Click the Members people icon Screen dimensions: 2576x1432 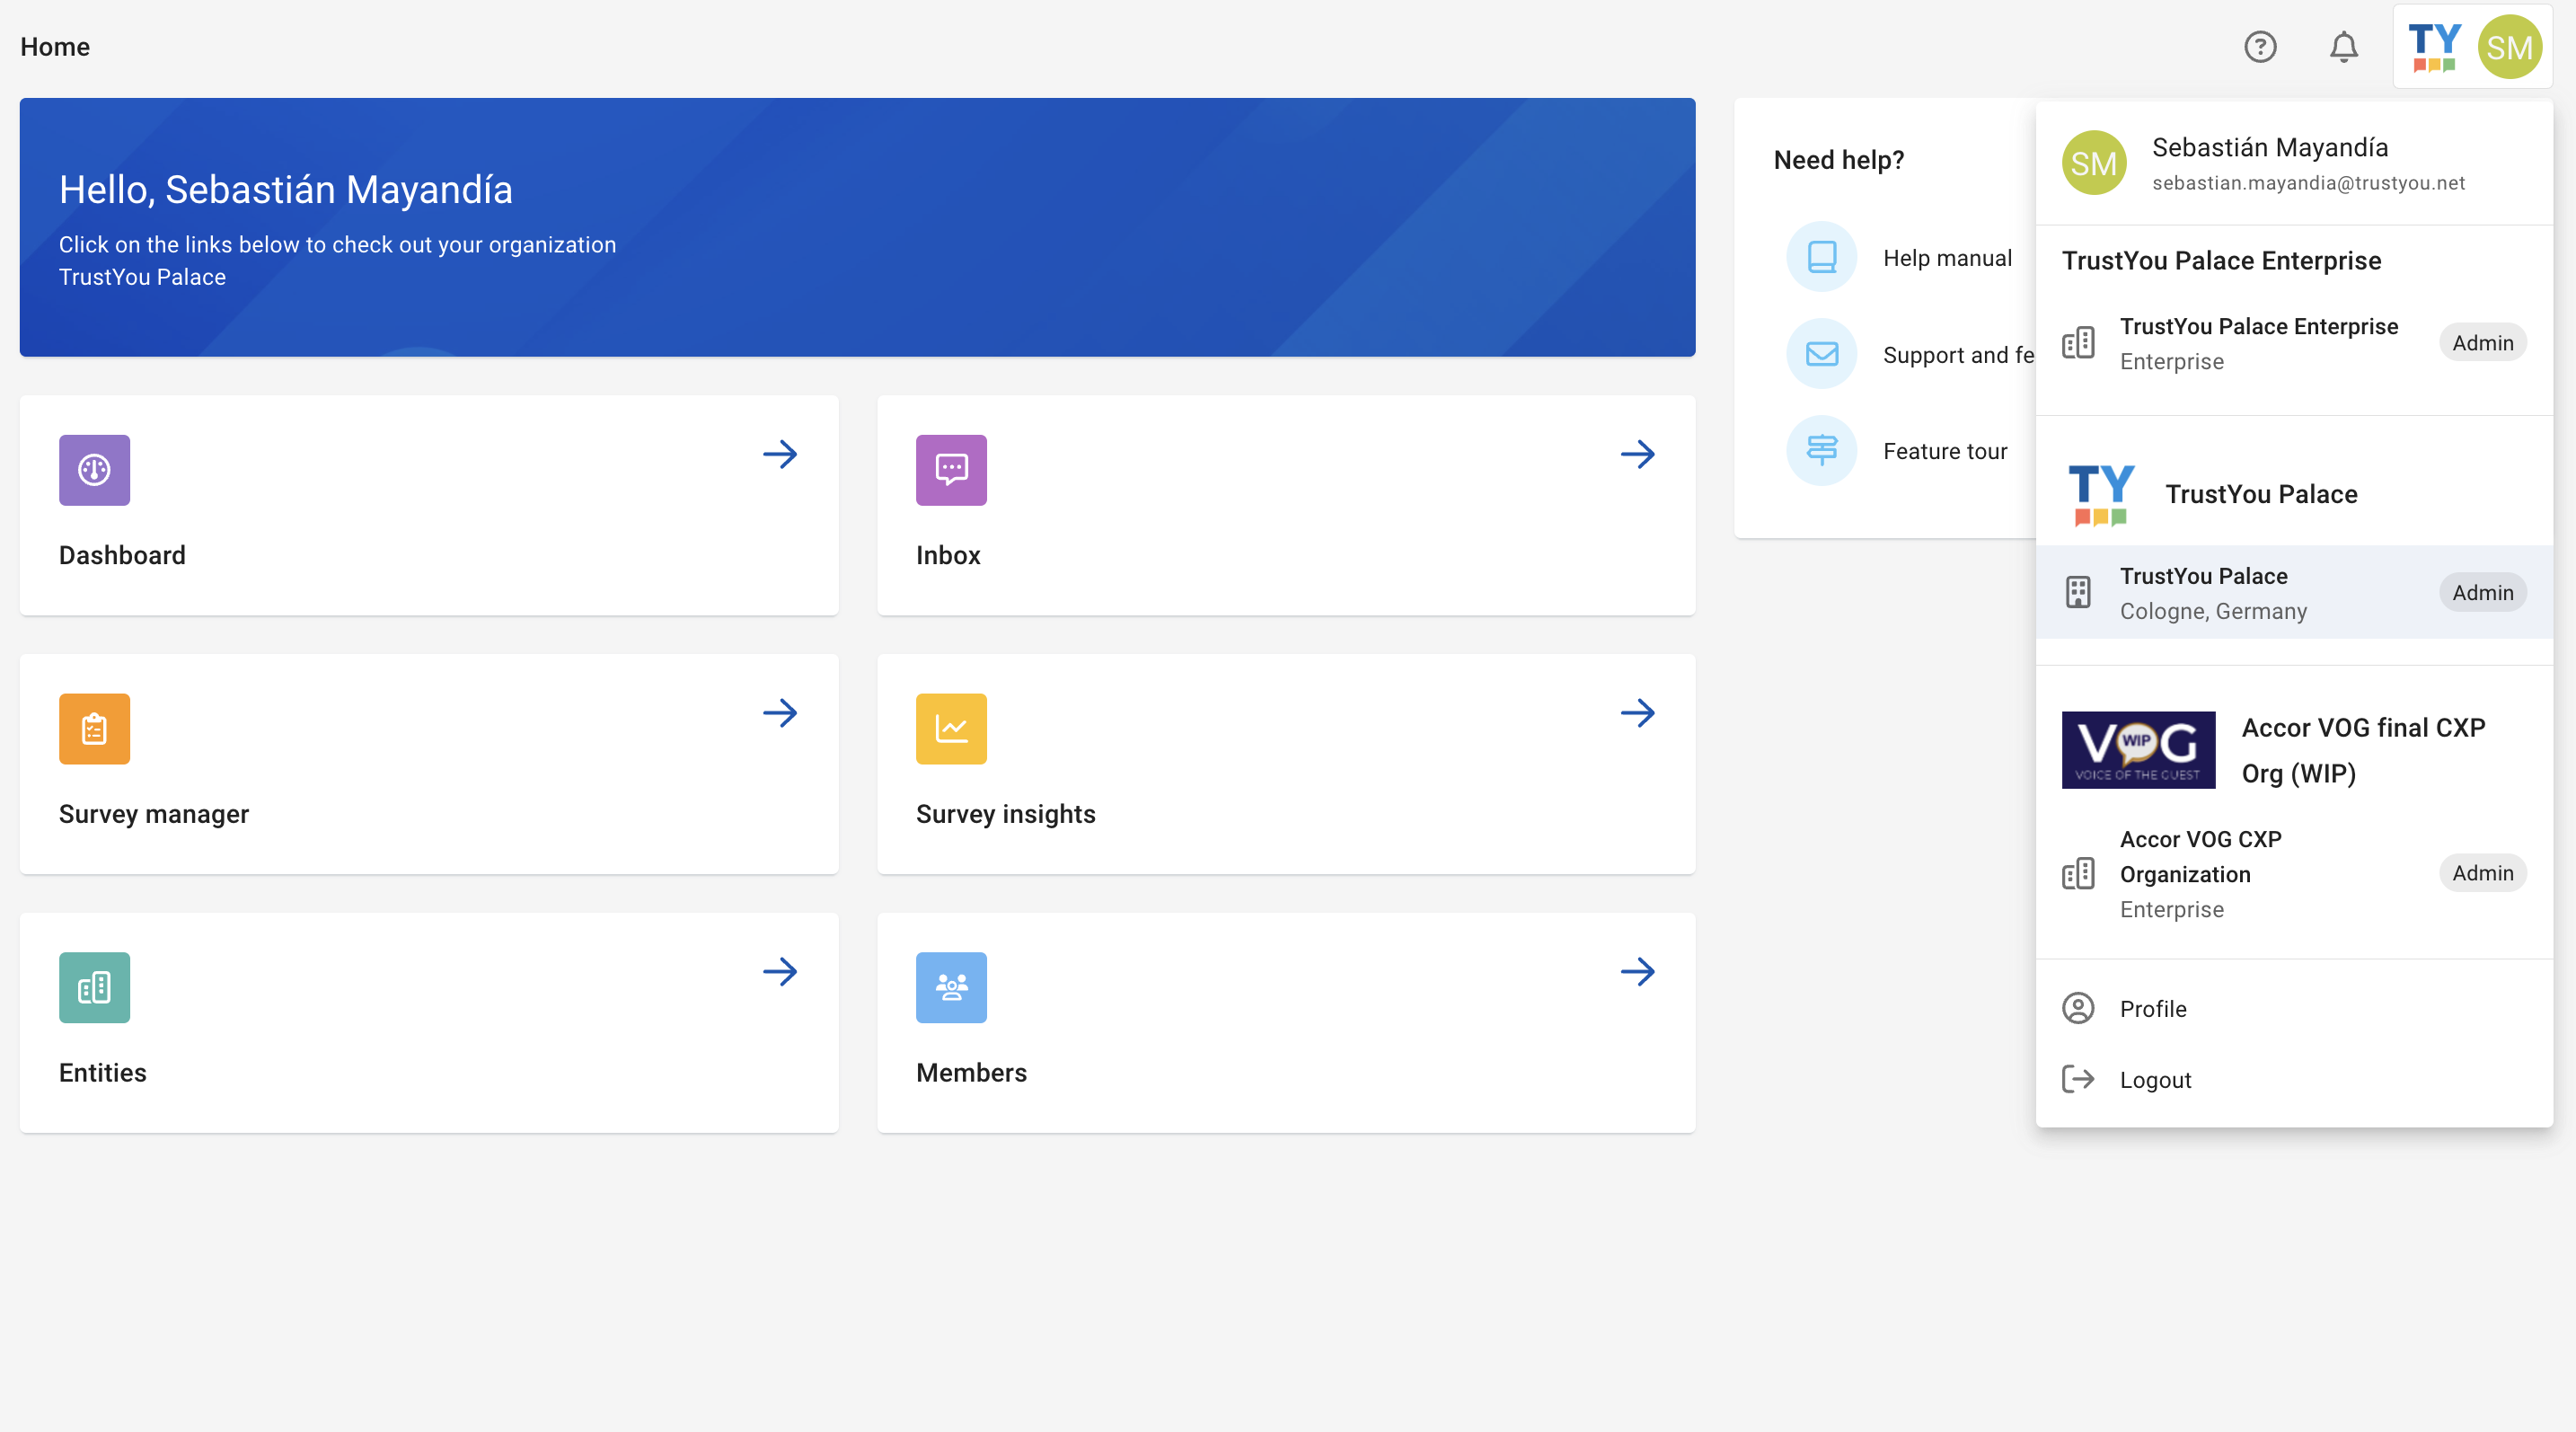pos(951,988)
